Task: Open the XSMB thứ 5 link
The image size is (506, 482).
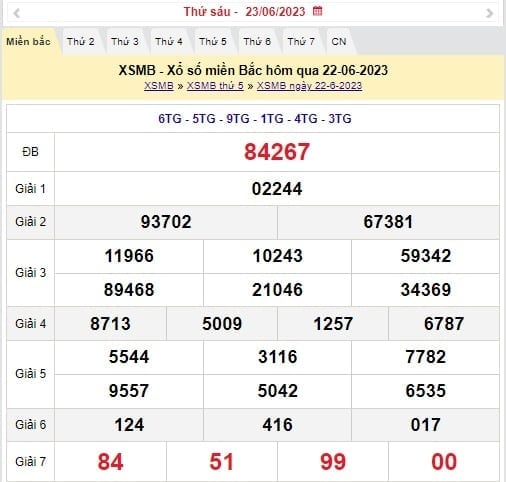Action: click(215, 86)
